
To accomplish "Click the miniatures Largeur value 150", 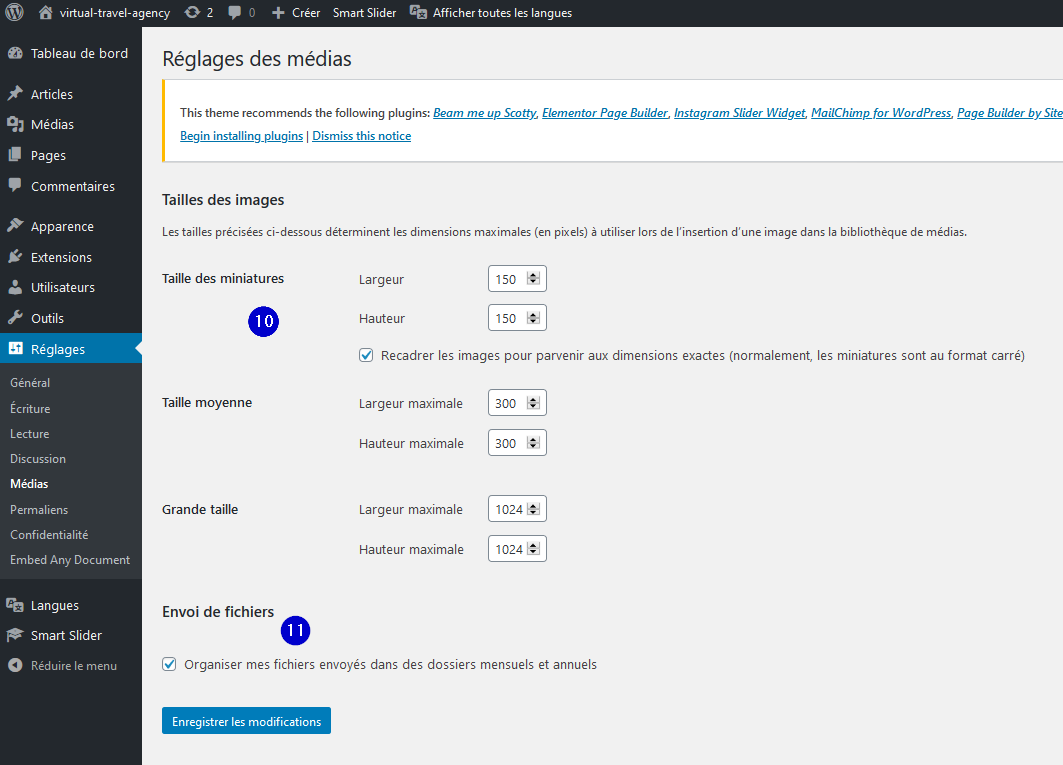I will click(x=506, y=279).
